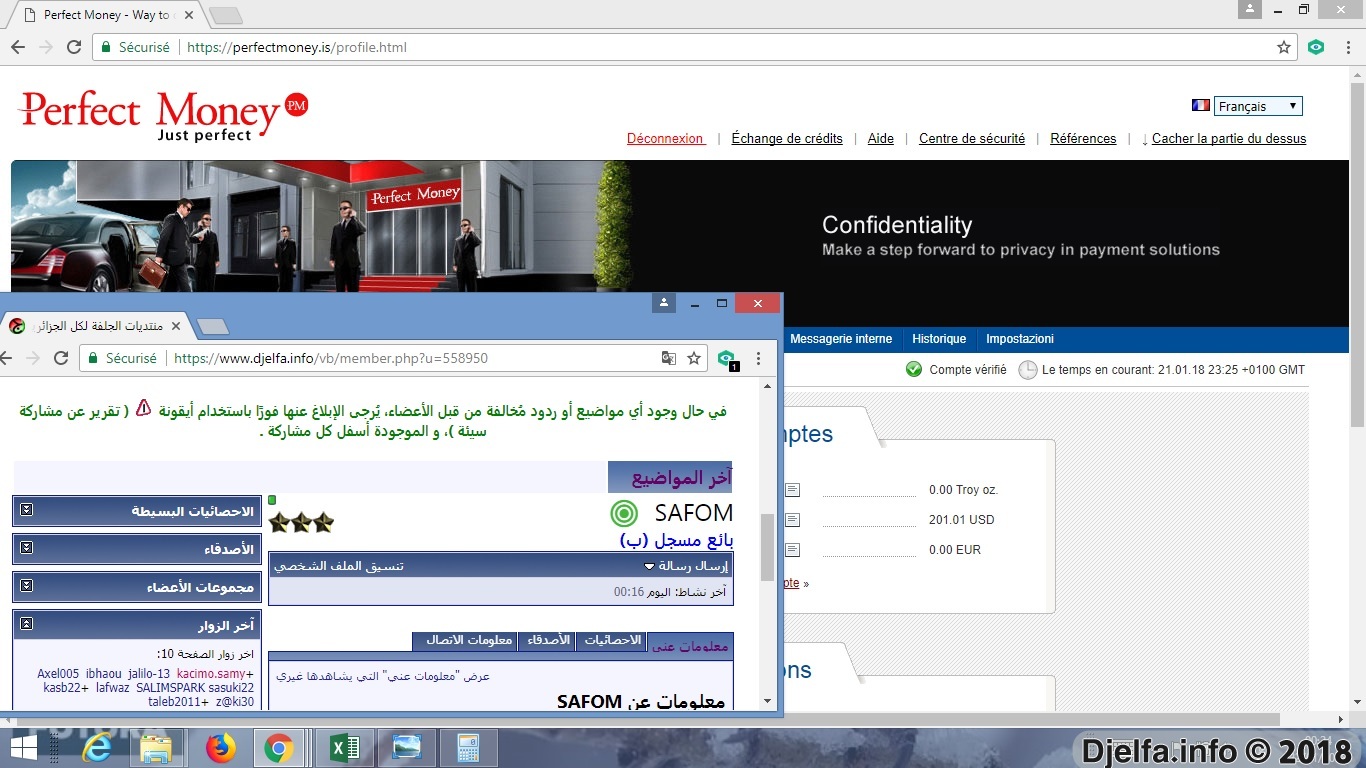Click the clock icon beside current time

click(x=1028, y=370)
